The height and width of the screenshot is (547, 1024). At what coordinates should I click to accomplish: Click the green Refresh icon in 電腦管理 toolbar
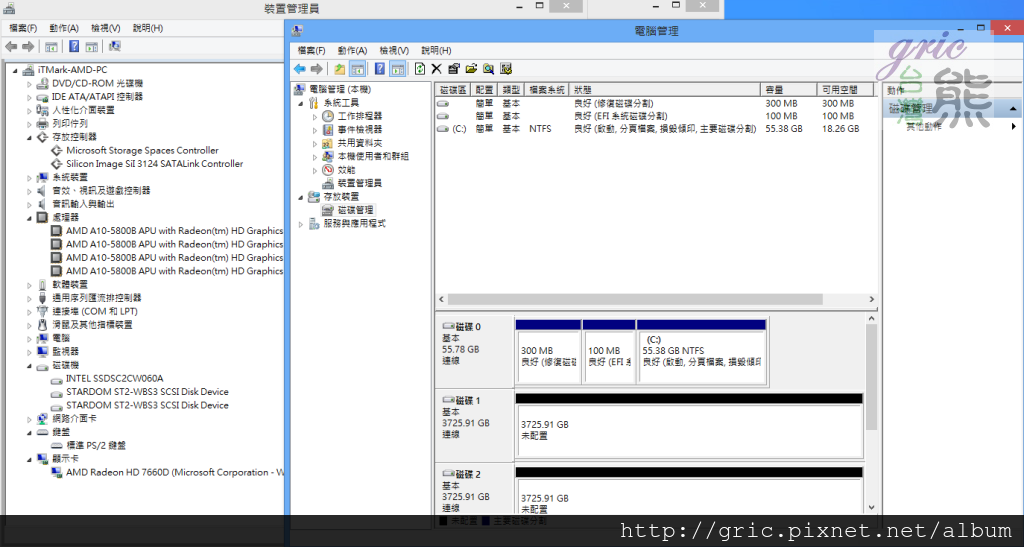(420, 69)
